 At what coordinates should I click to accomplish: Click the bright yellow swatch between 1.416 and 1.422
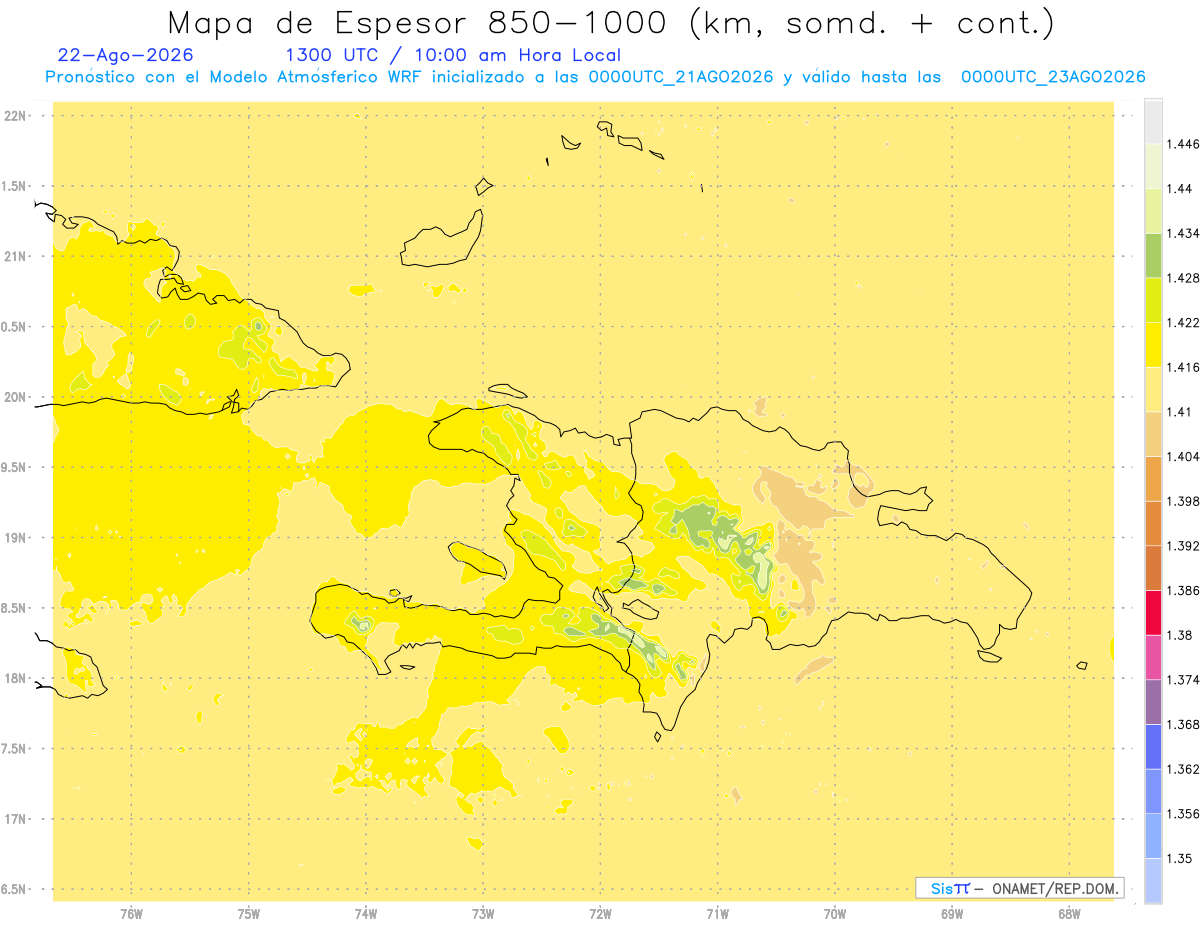(1153, 345)
